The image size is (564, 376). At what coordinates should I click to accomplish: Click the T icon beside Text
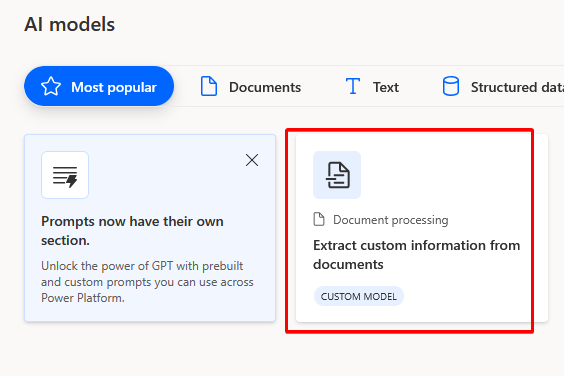(x=353, y=86)
